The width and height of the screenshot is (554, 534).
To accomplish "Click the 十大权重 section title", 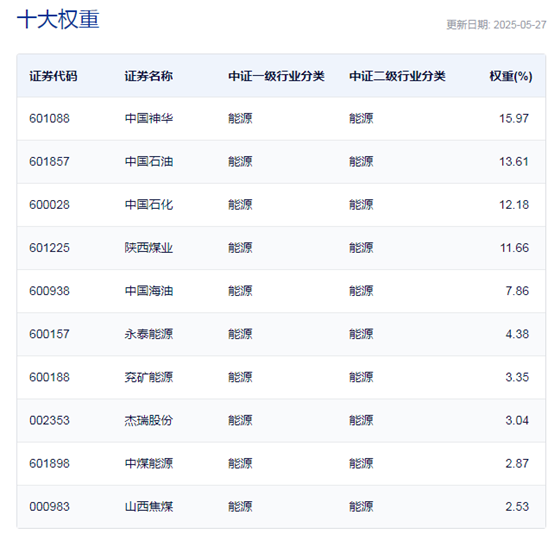I will [x=58, y=19].
